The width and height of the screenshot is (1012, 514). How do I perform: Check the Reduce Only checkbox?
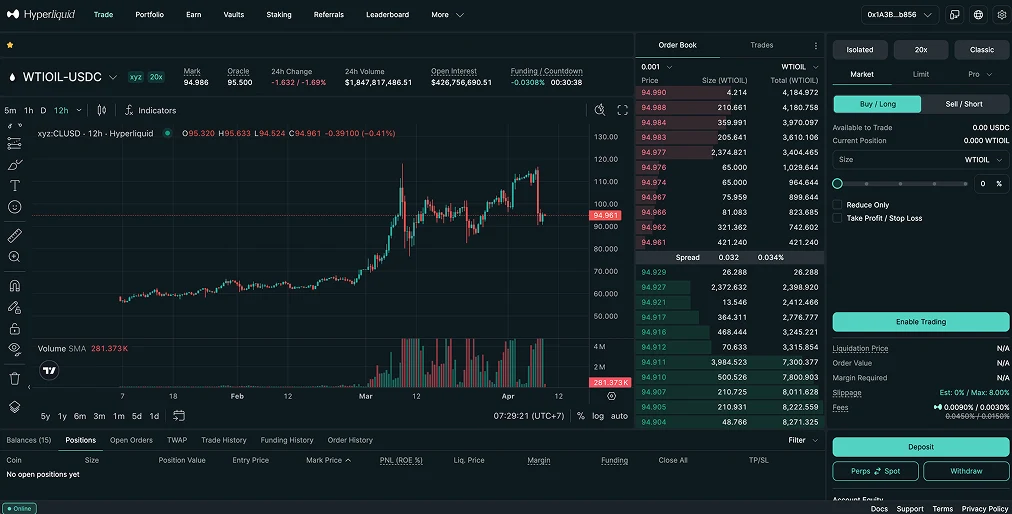coord(837,205)
